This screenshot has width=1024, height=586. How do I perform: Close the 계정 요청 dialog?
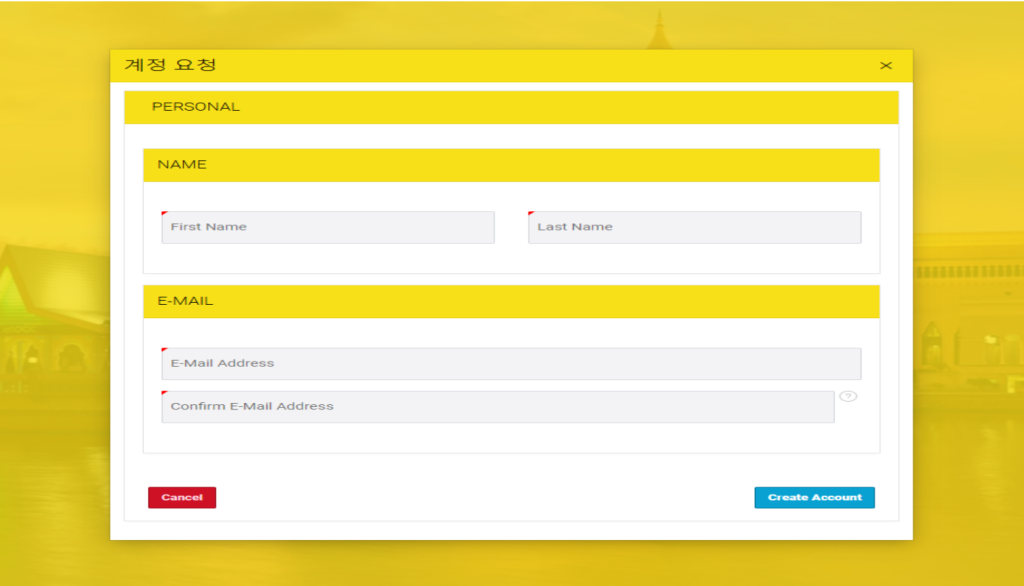885,66
